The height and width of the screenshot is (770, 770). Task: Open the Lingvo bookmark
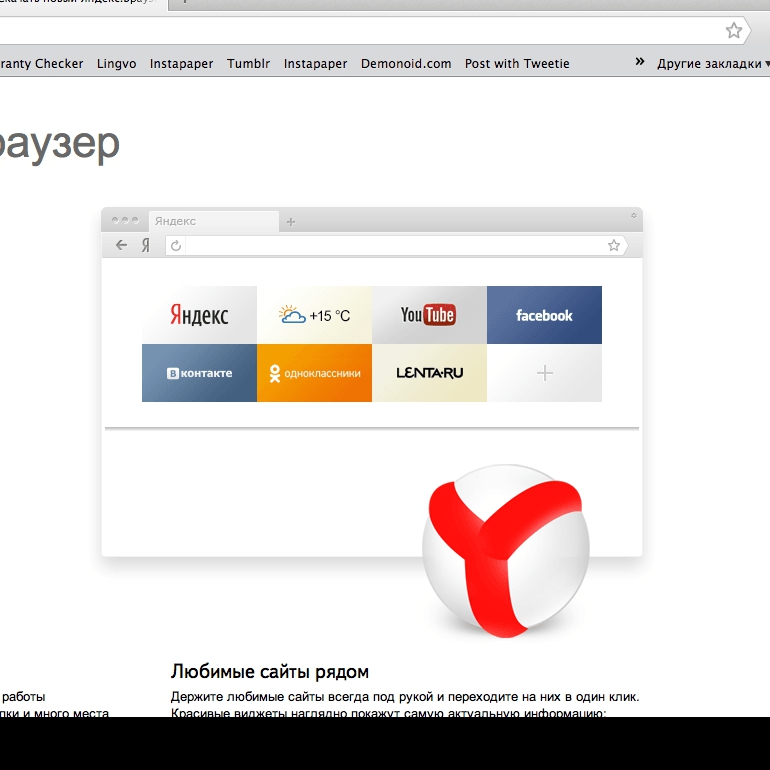[x=116, y=64]
